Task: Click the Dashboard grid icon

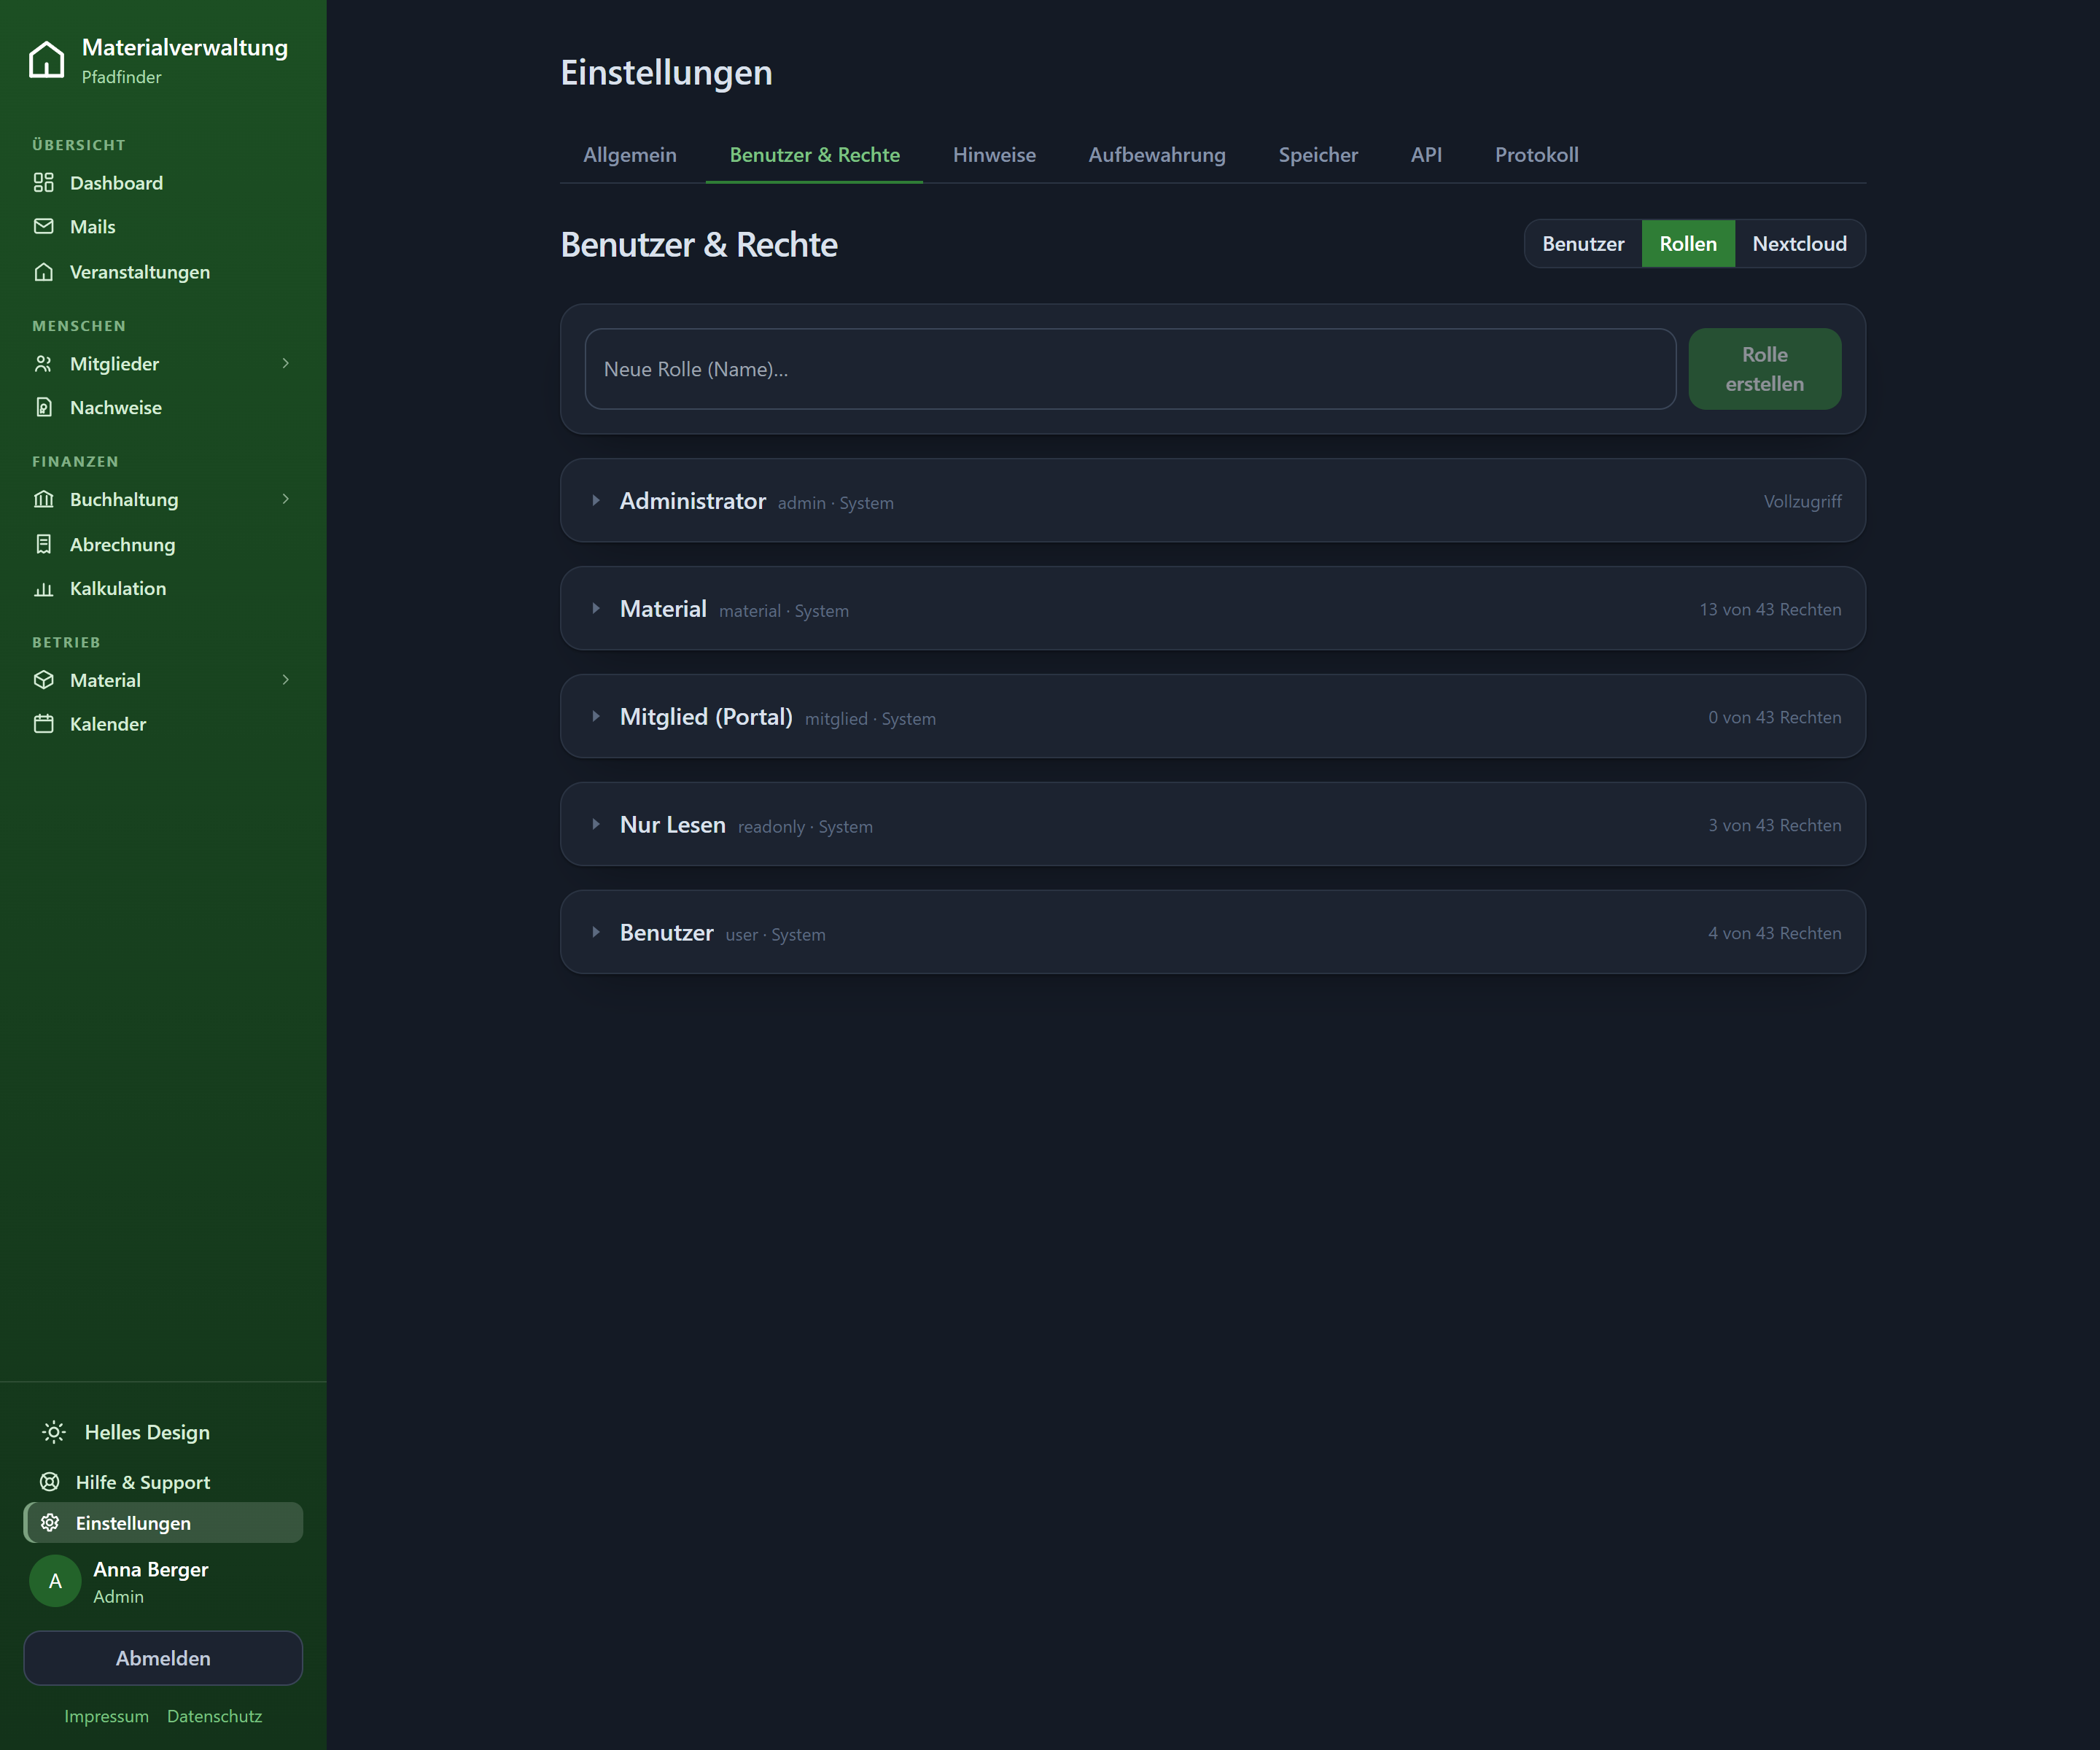Action: [44, 183]
